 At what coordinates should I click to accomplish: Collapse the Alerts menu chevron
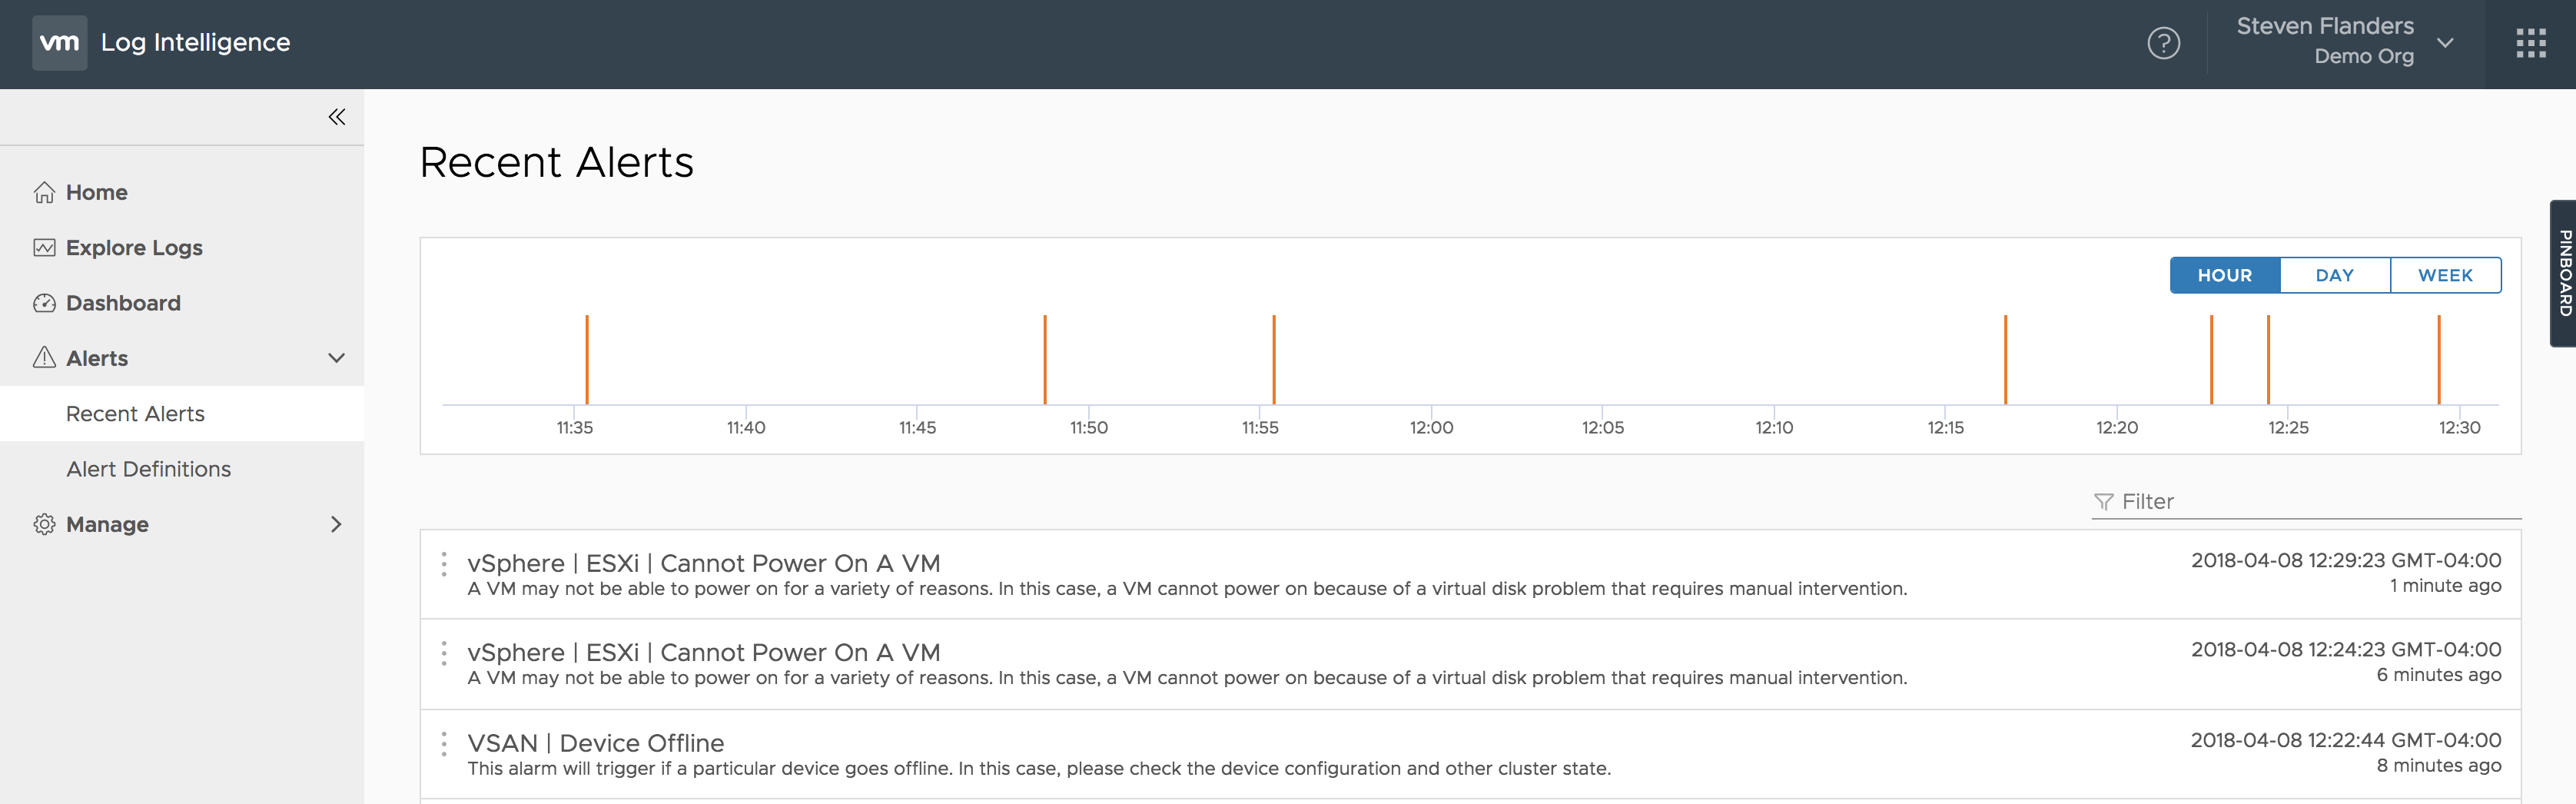click(x=337, y=358)
